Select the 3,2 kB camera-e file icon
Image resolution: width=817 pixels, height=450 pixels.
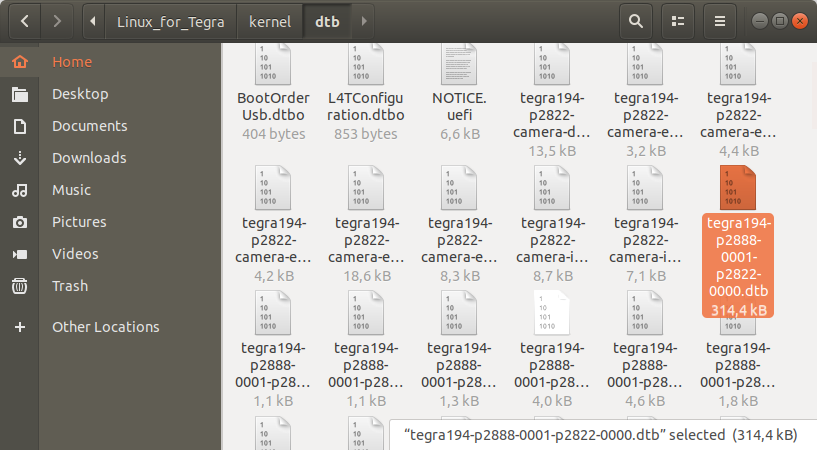[x=645, y=64]
